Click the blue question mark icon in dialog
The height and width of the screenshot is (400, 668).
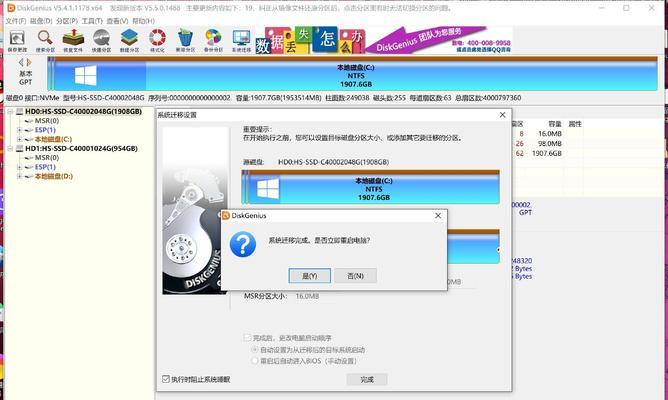click(x=243, y=245)
